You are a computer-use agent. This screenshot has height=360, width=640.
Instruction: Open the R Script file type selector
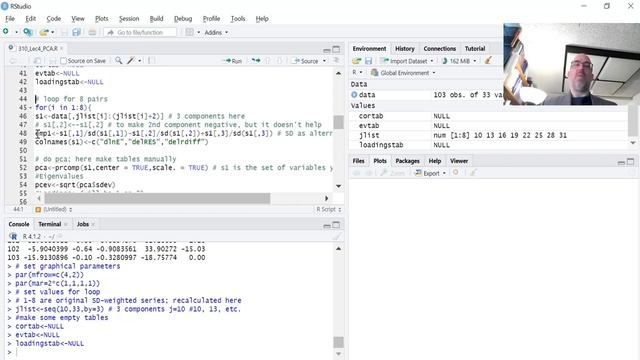point(329,209)
